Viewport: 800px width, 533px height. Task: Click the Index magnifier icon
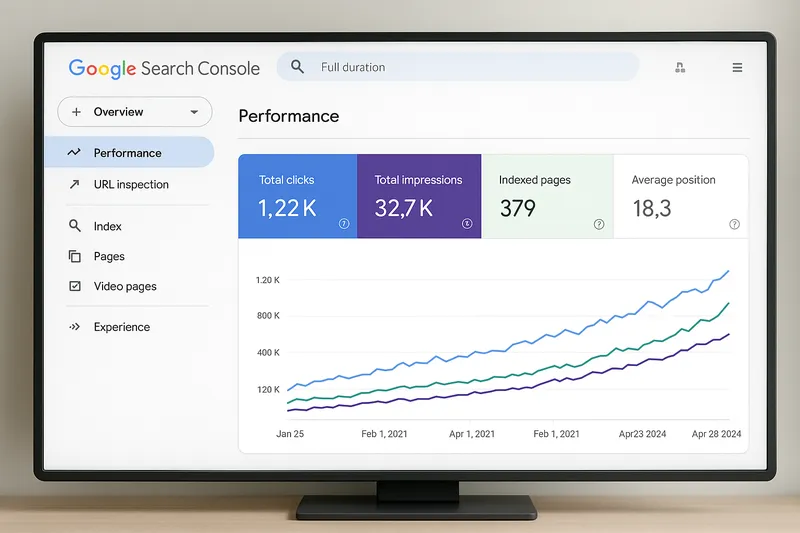(74, 225)
